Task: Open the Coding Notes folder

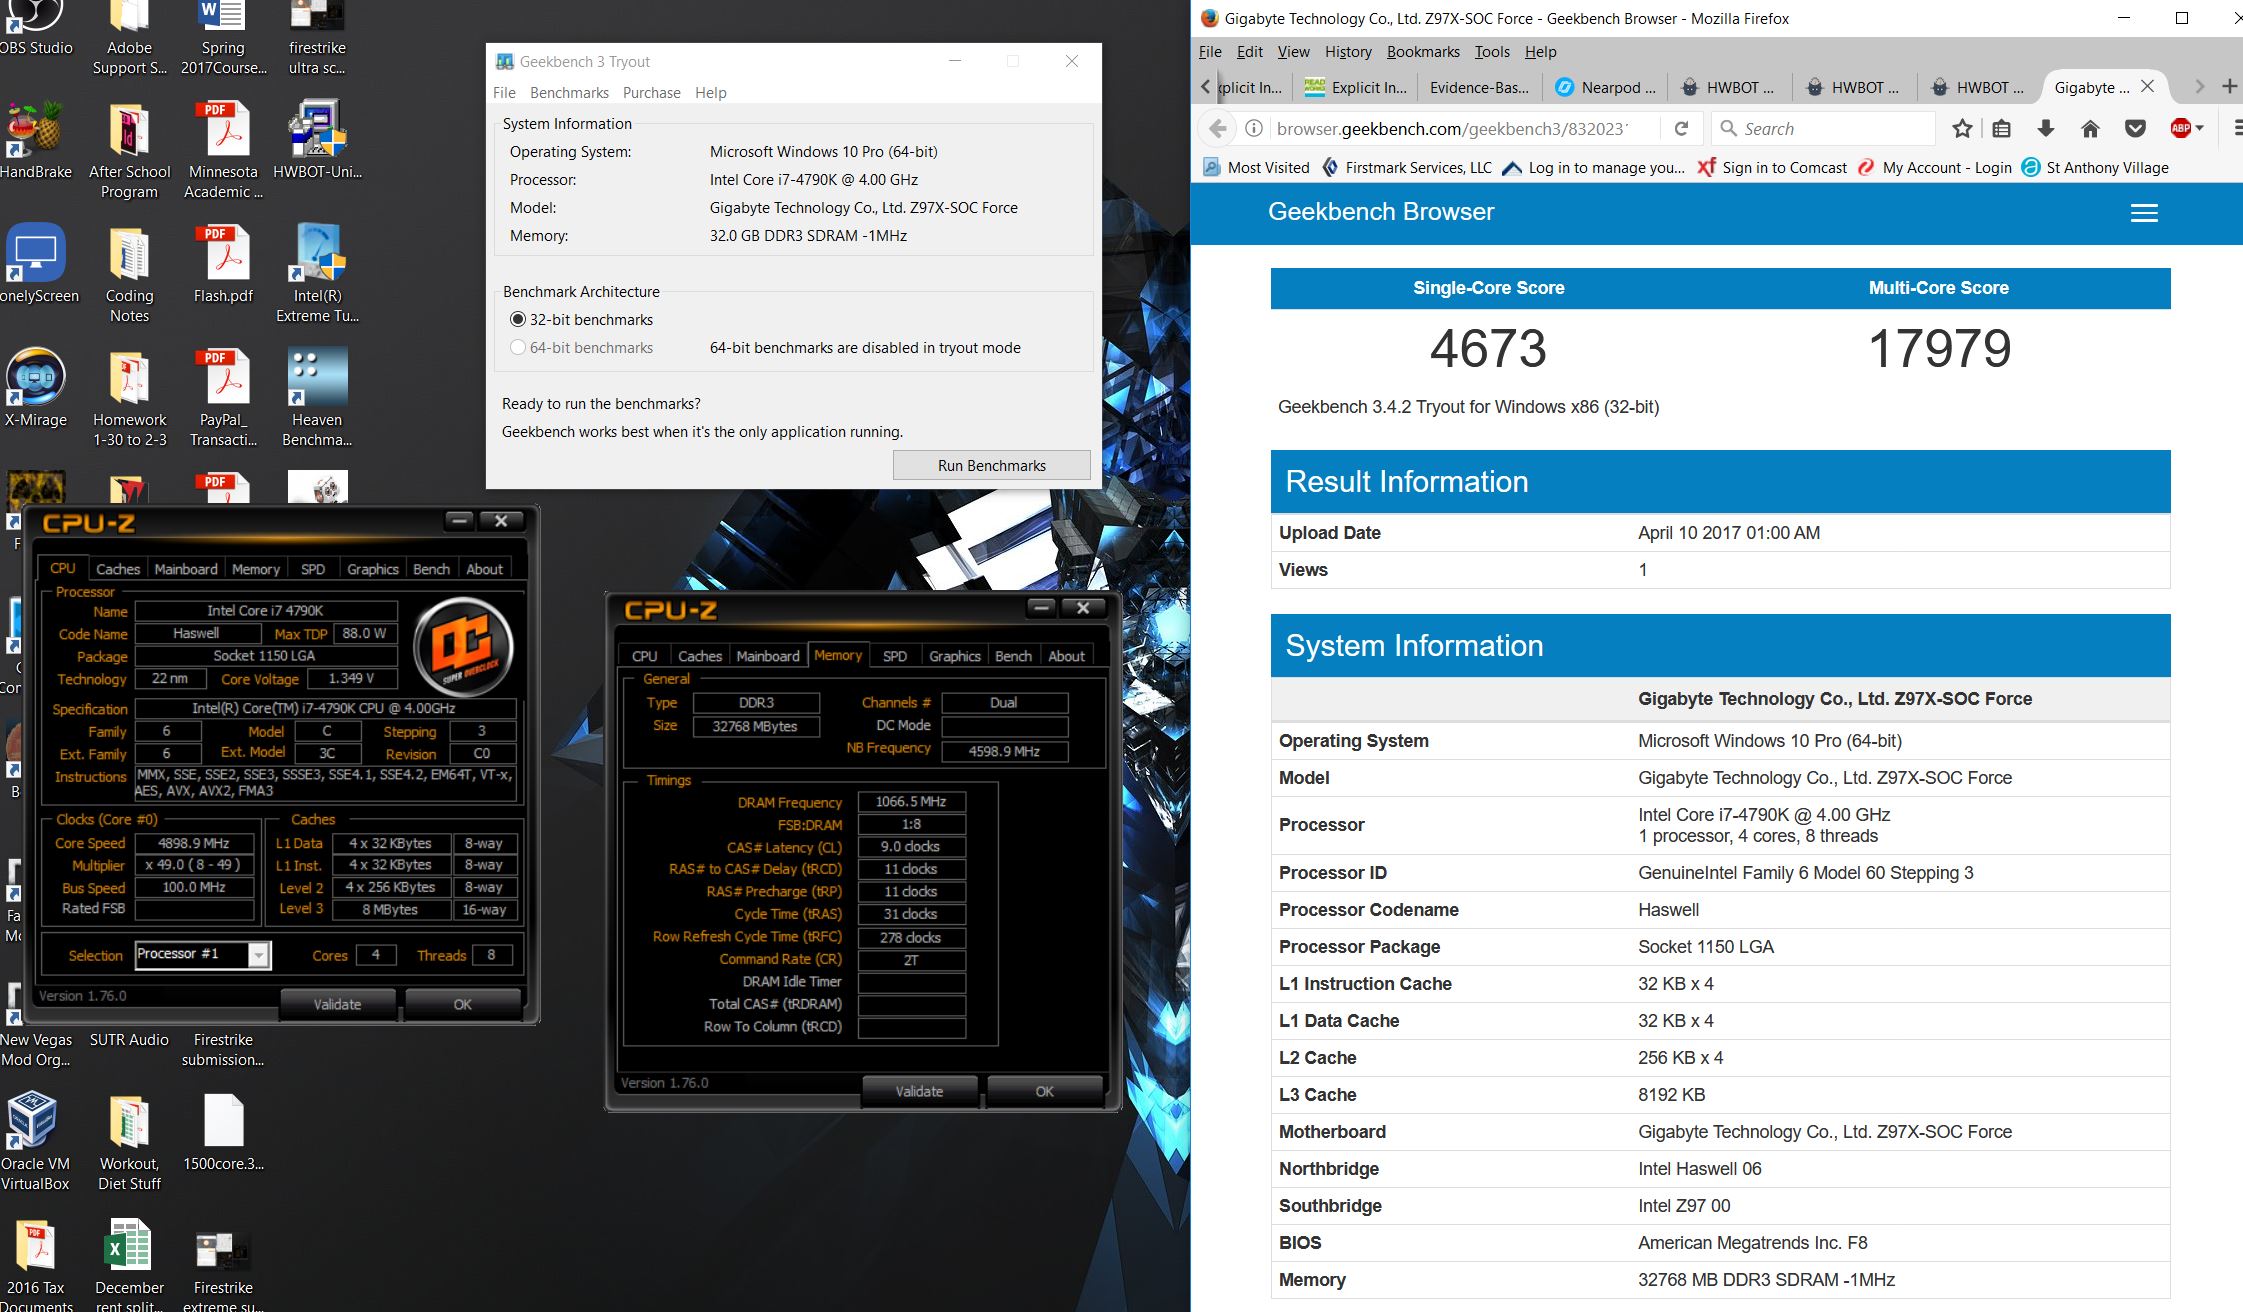Action: click(129, 274)
